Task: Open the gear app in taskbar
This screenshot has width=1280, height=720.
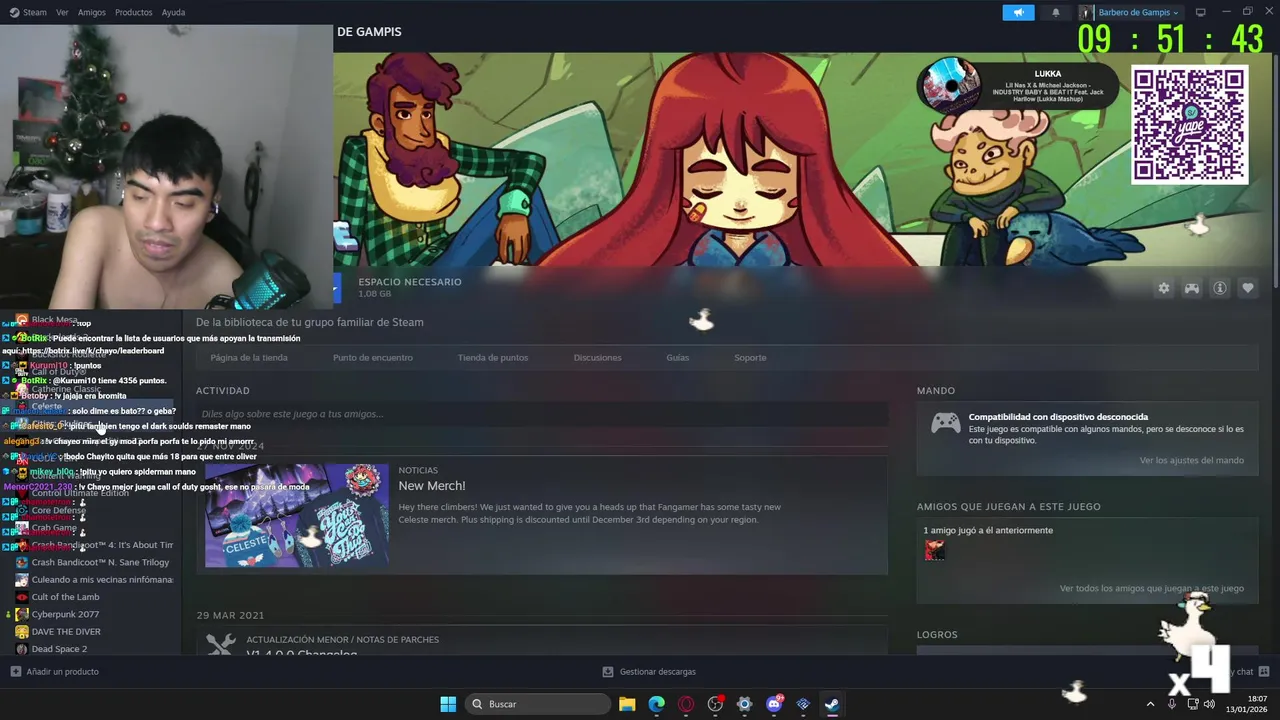Action: [744, 704]
